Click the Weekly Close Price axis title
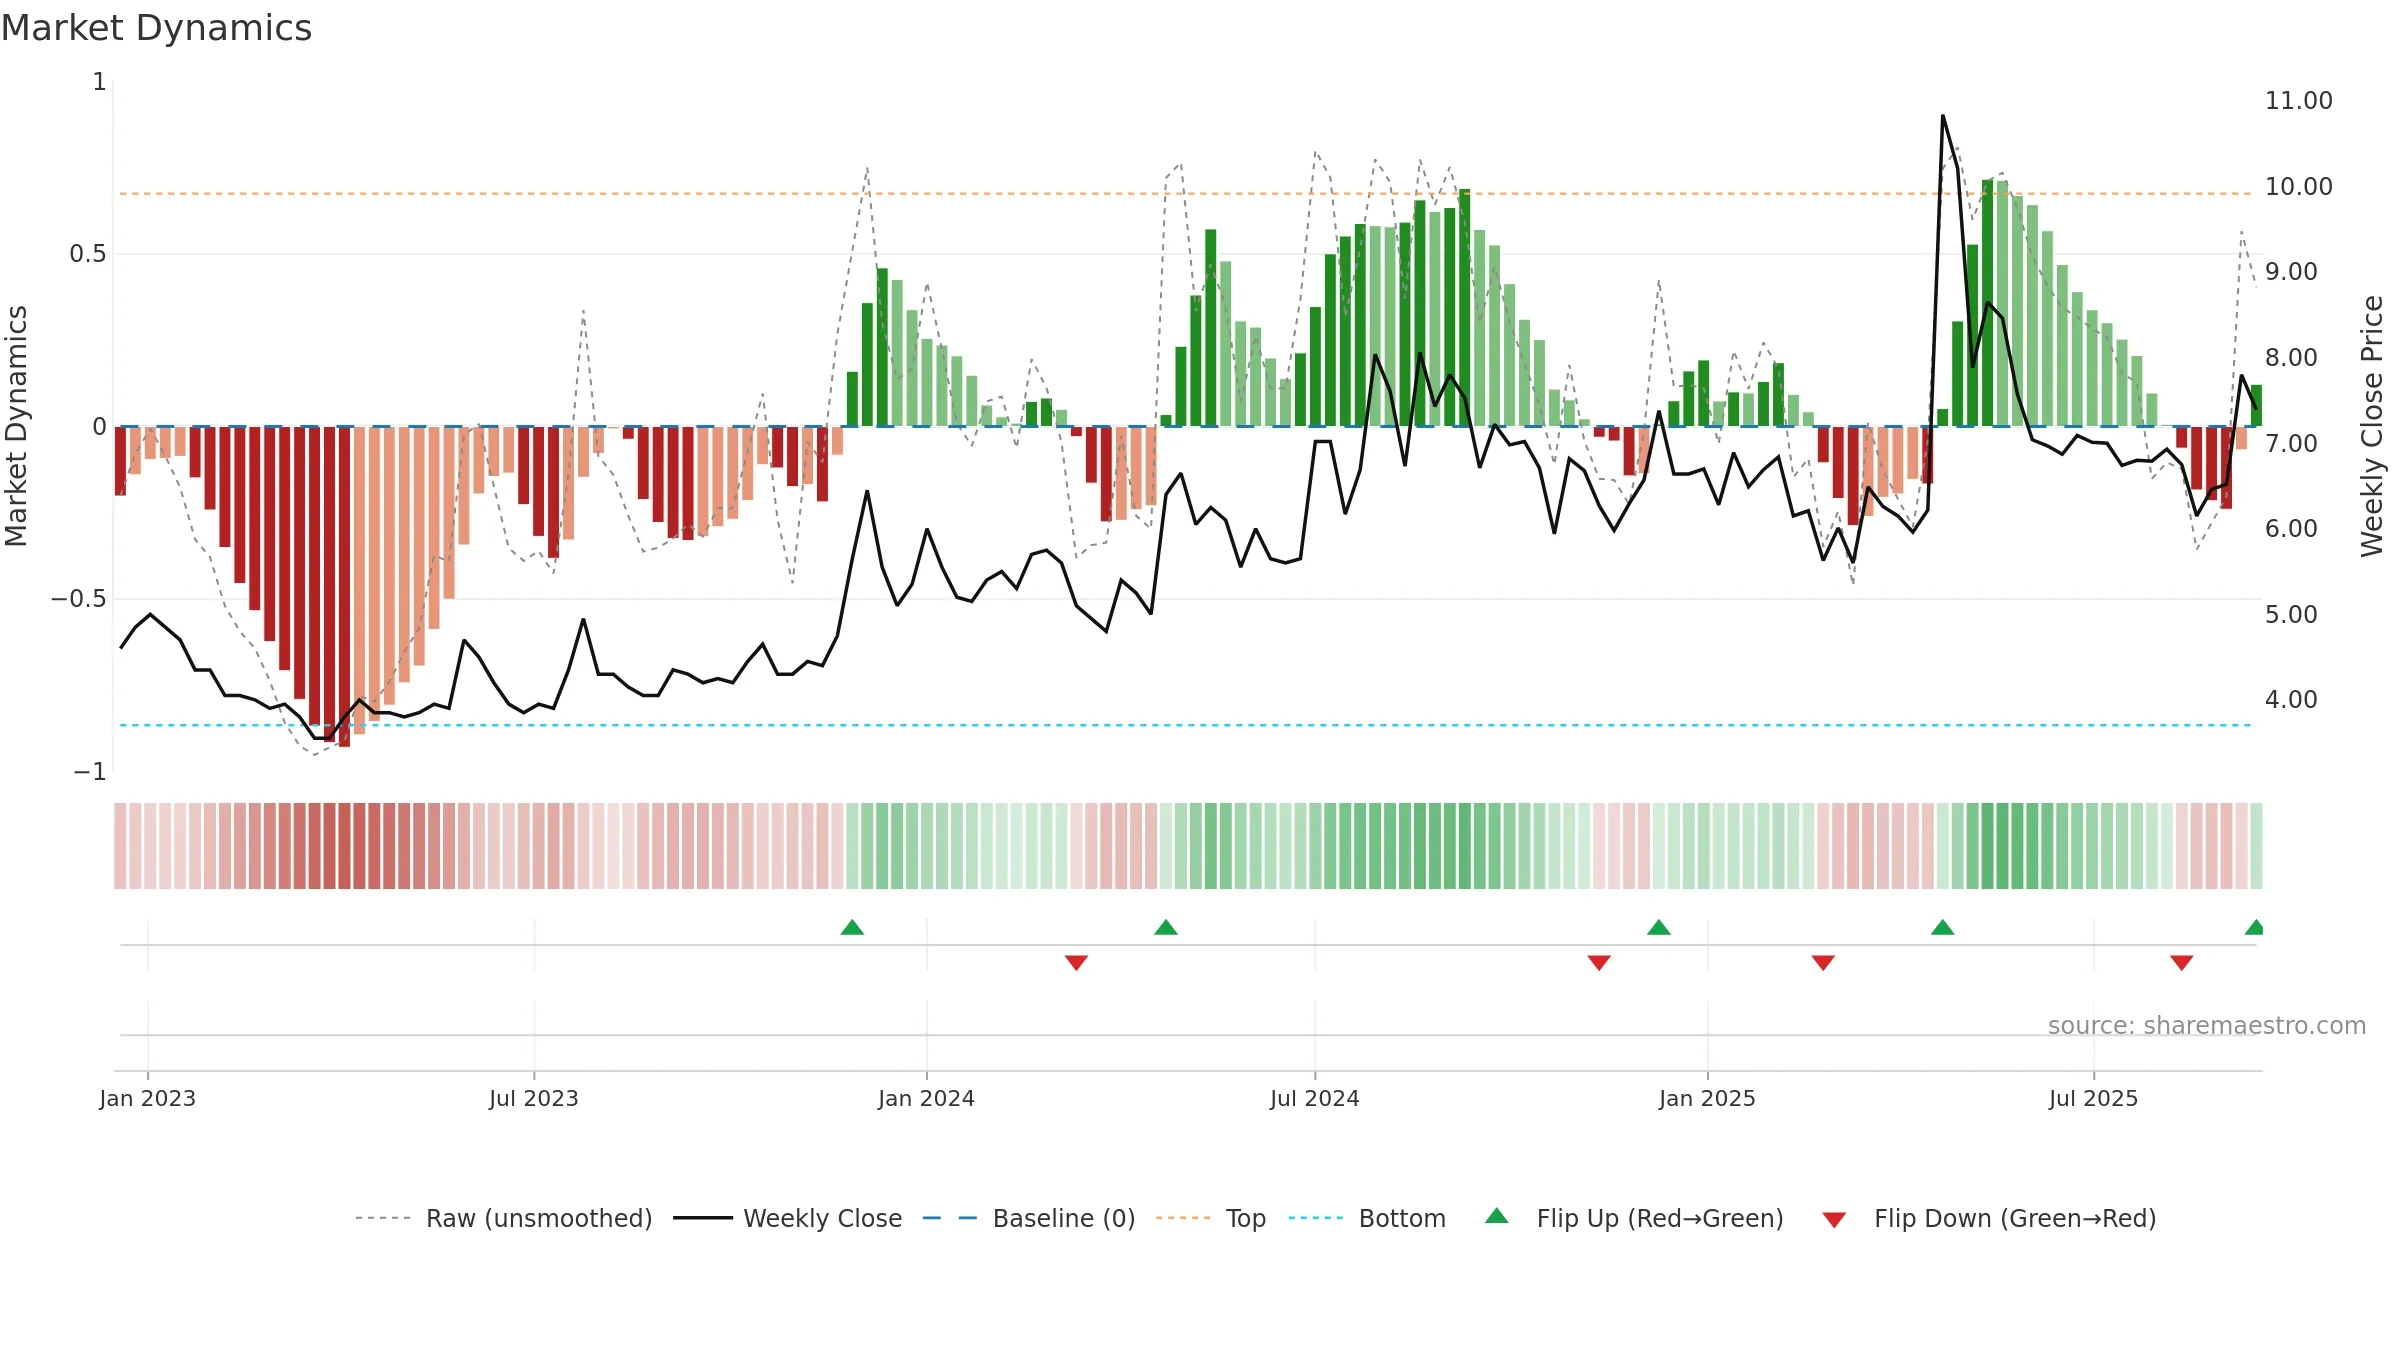The height and width of the screenshot is (1350, 2400). [x=2372, y=426]
